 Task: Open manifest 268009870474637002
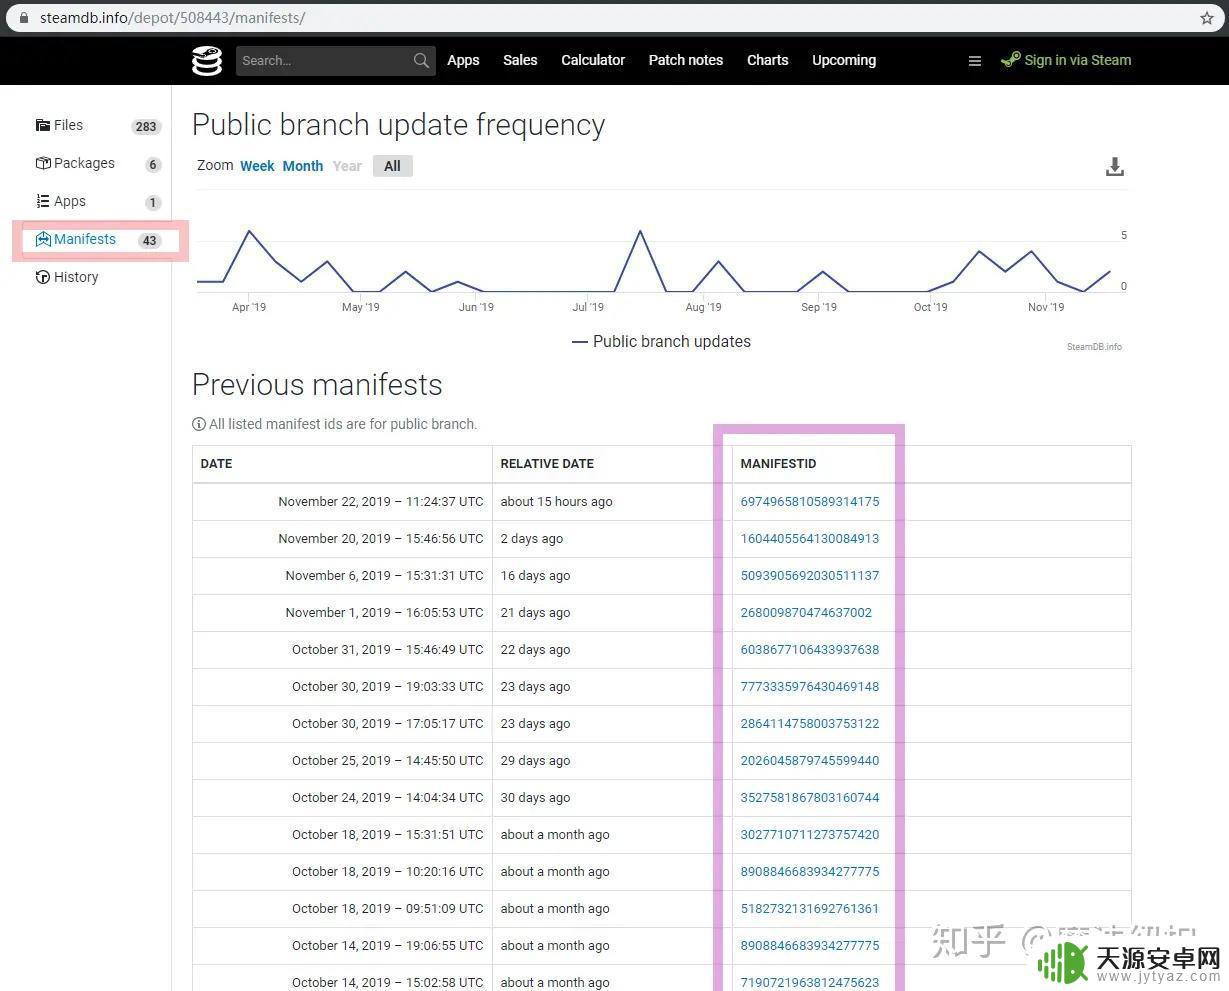[x=806, y=613]
